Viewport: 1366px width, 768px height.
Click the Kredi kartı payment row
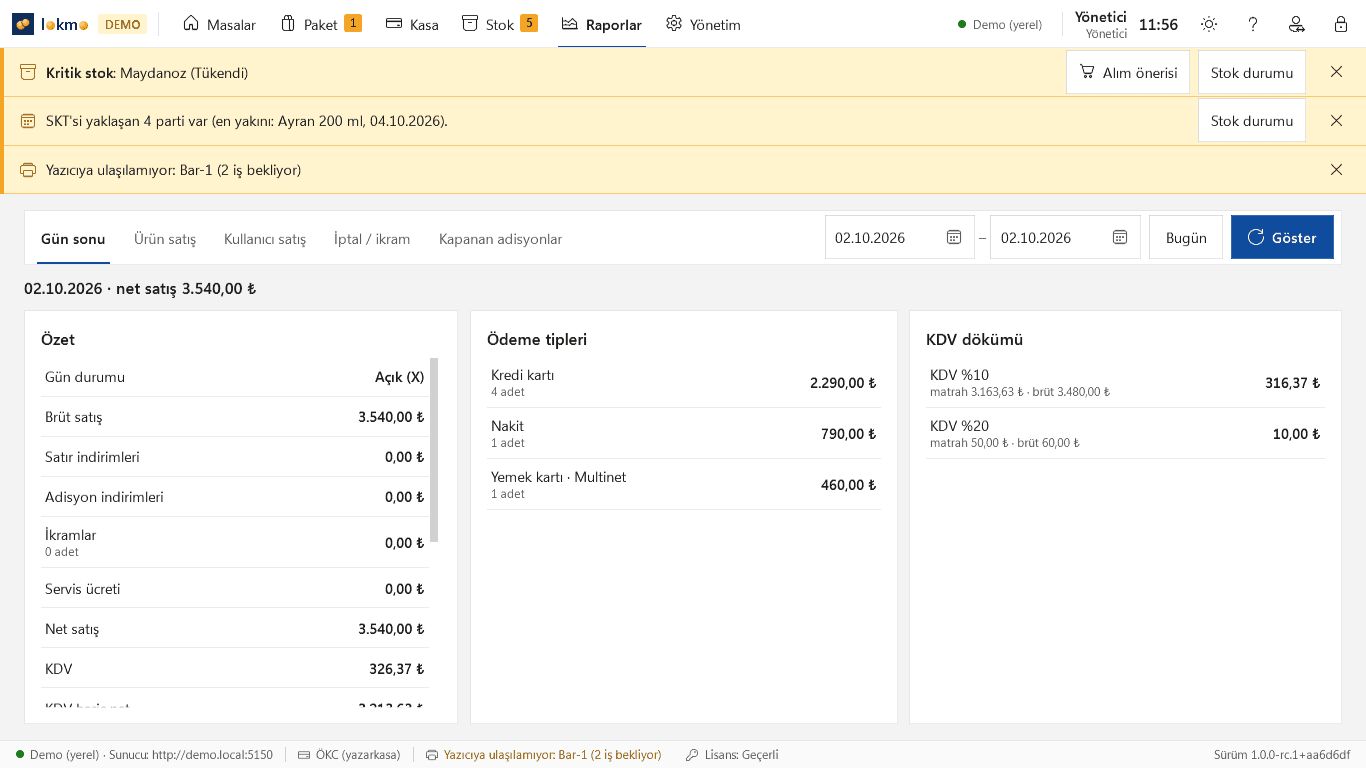(x=684, y=383)
